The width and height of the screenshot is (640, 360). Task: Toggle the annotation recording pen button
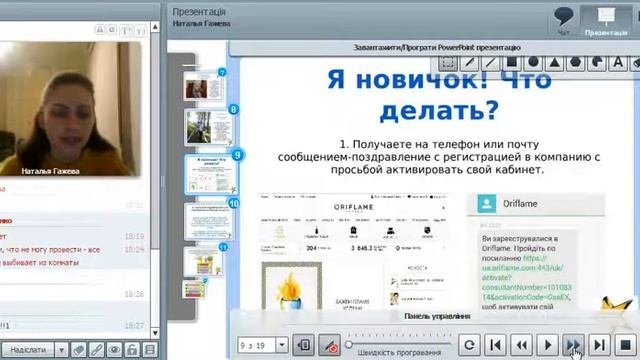click(329, 345)
